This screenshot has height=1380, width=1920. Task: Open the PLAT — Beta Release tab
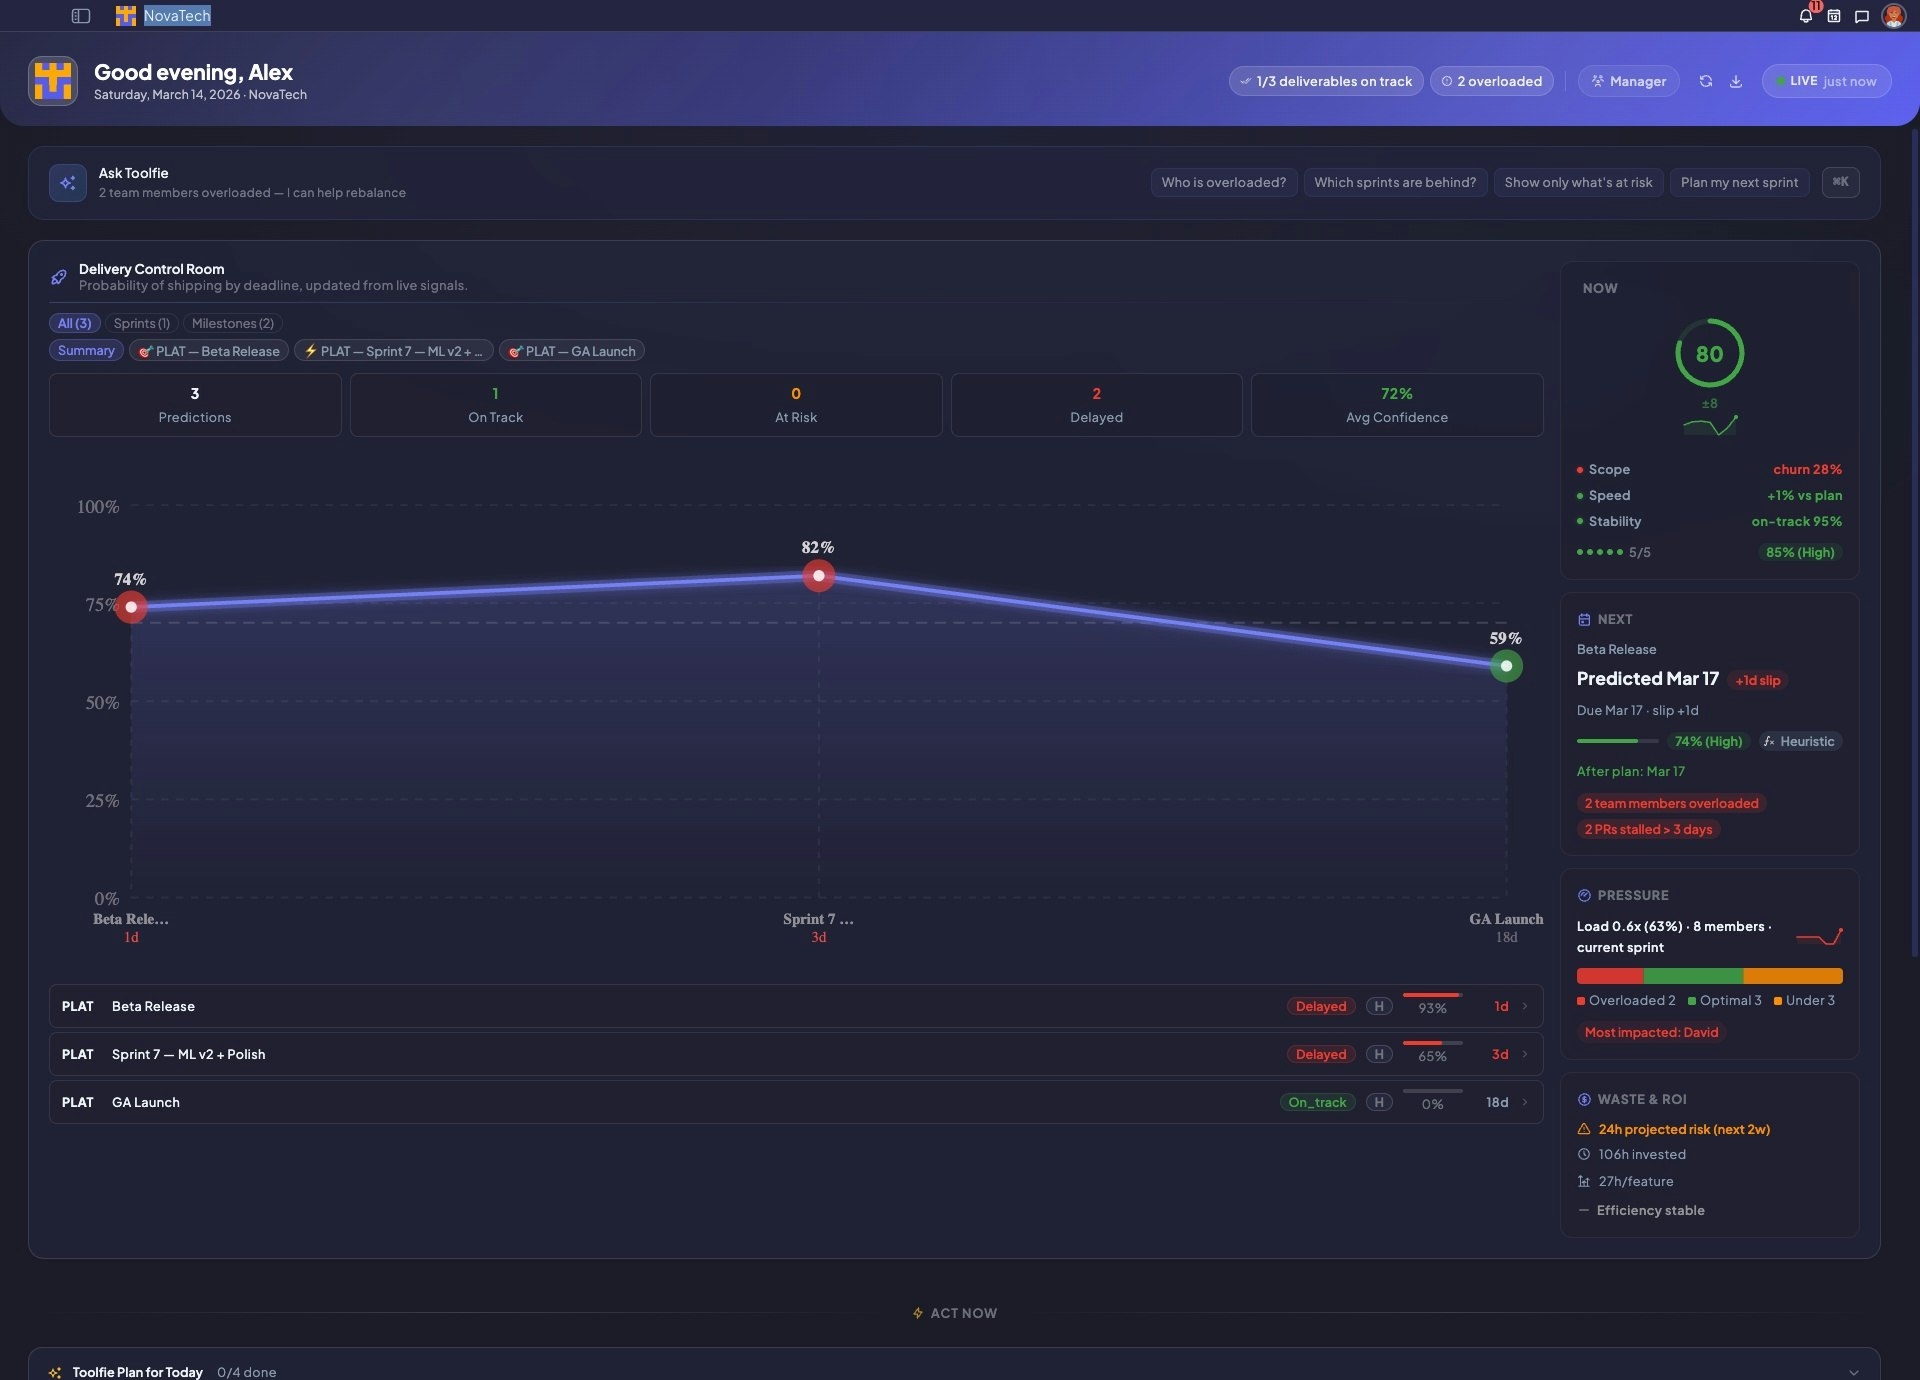click(x=209, y=351)
